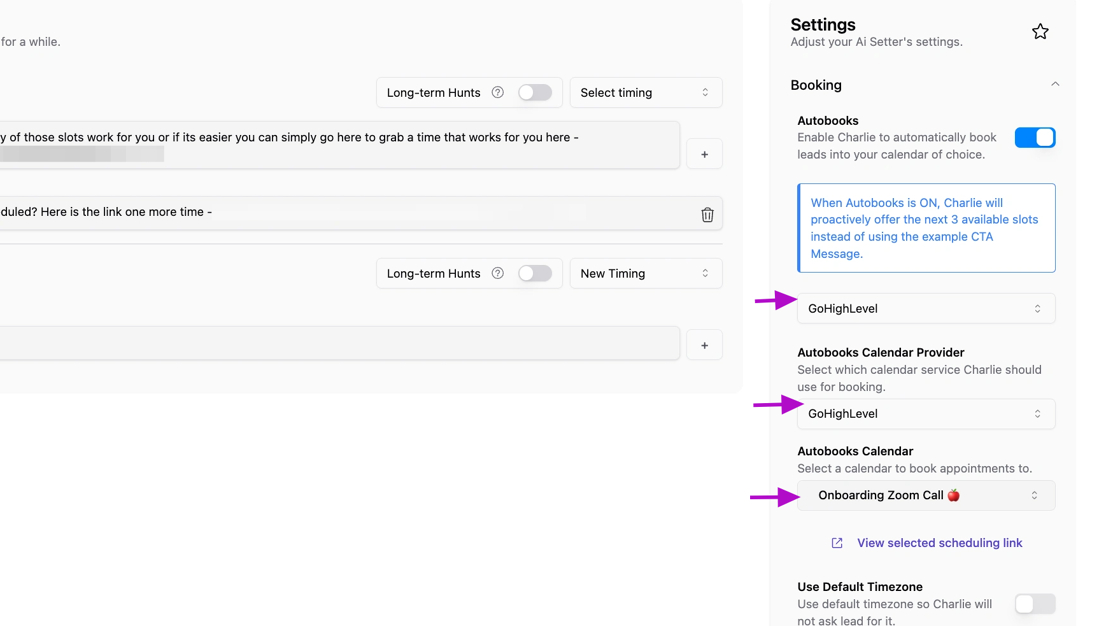Enable the Use Default Timezone toggle
1120x626 pixels.
(x=1035, y=604)
